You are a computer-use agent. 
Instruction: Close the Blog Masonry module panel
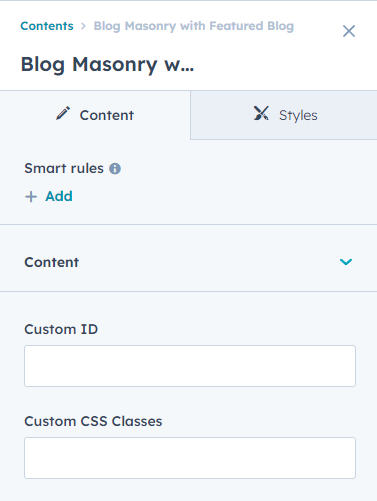349,31
